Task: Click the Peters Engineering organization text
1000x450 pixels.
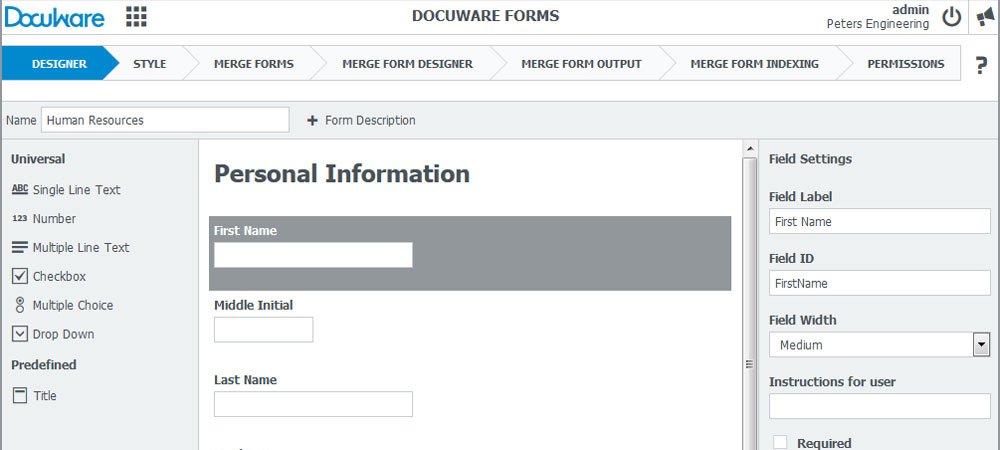Action: (x=878, y=24)
